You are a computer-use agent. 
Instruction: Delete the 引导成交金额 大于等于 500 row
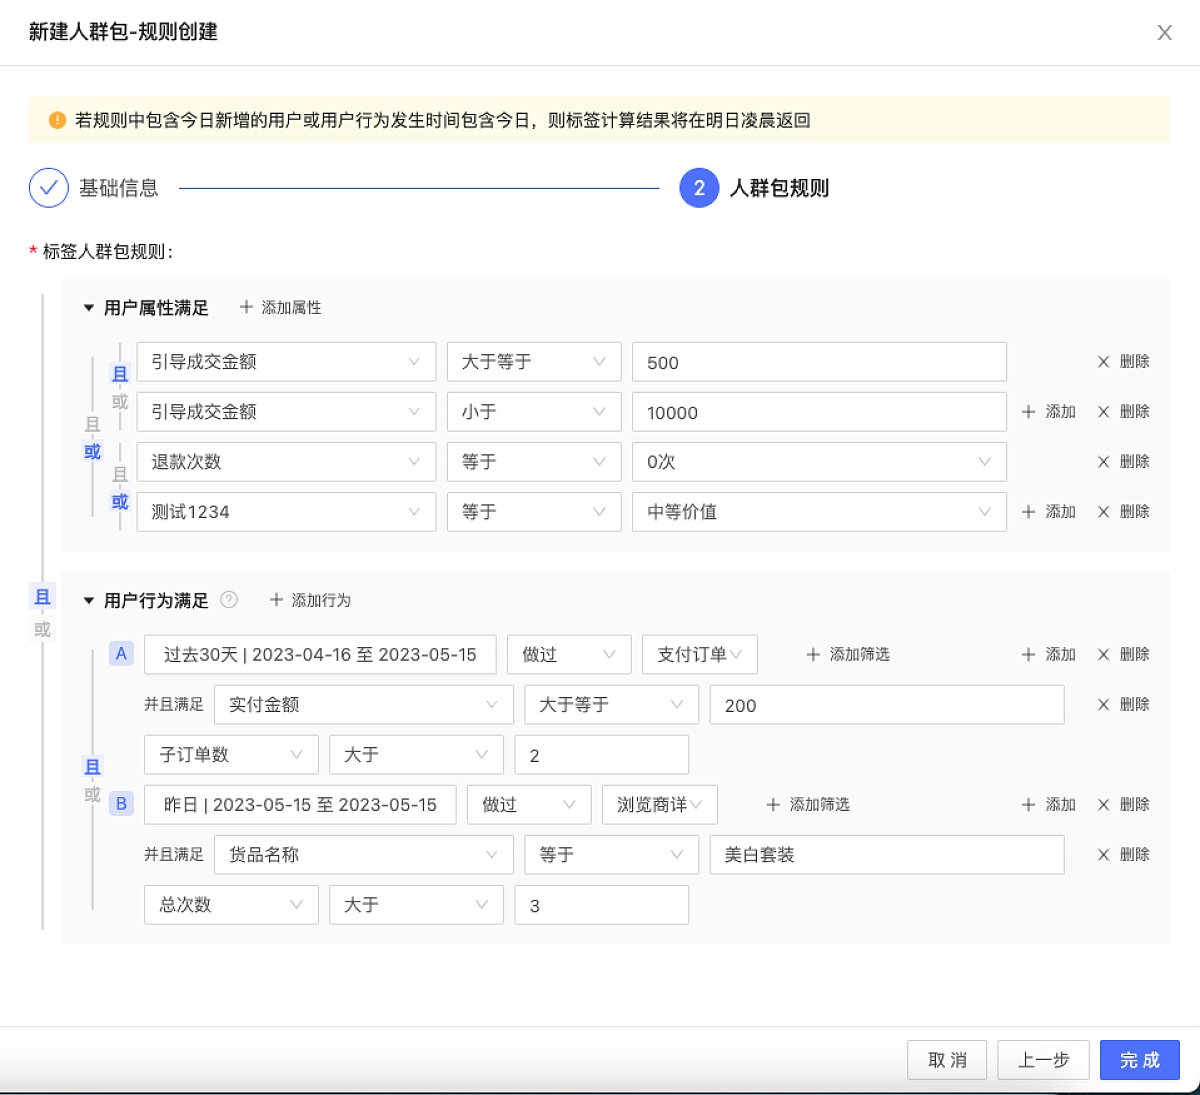click(1124, 362)
